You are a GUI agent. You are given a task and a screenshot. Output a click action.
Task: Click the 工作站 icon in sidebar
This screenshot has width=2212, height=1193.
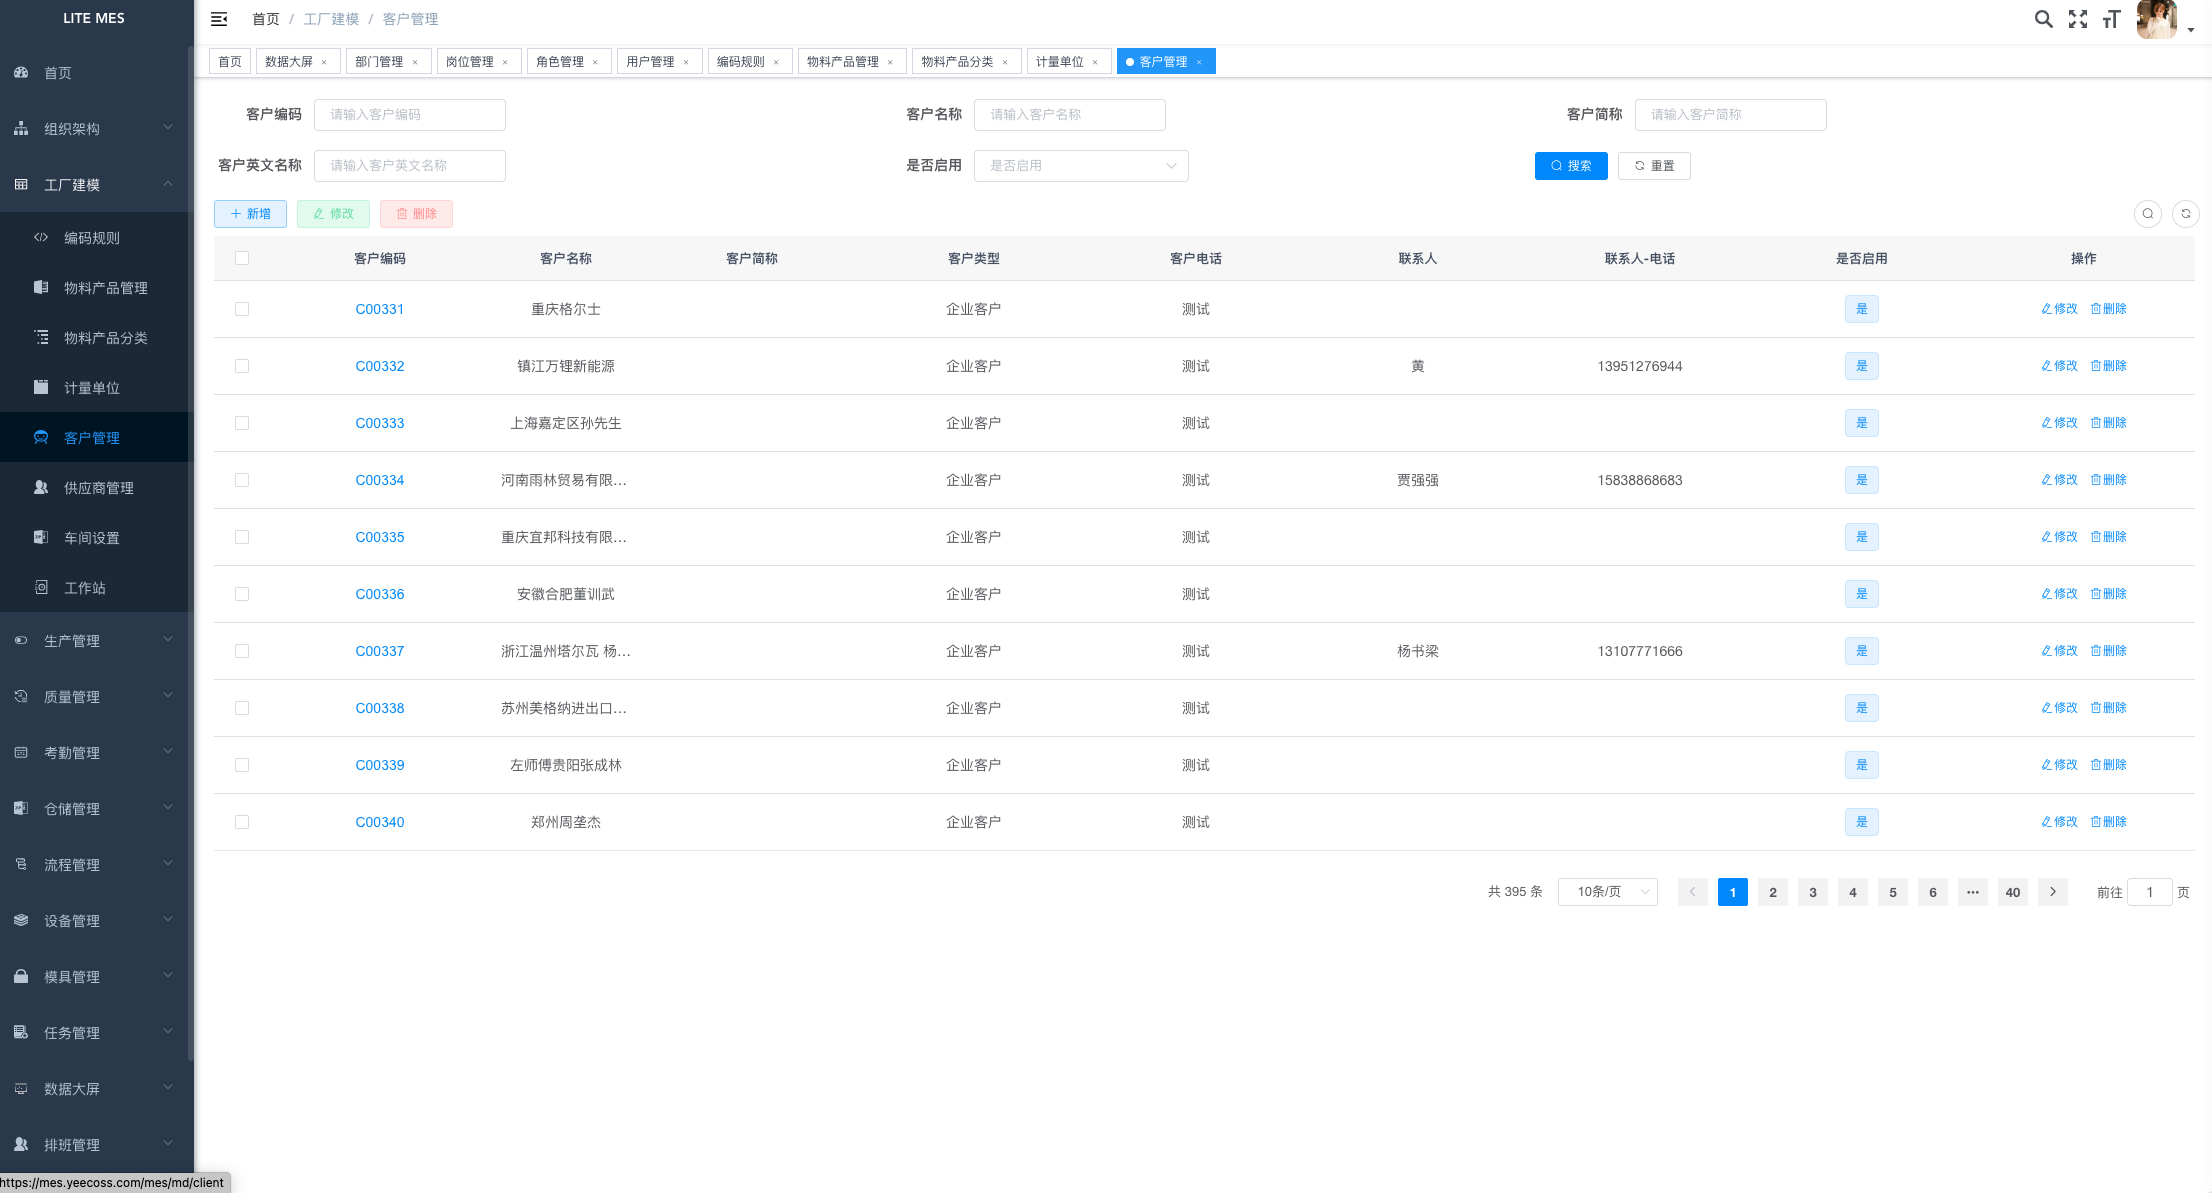point(41,588)
